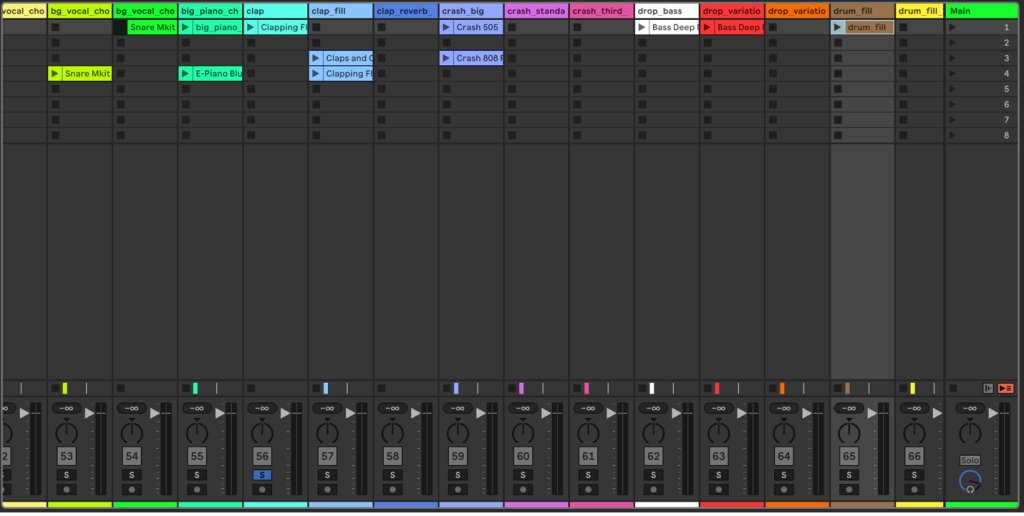Click the Main track volume fader
Image resolution: width=1024 pixels, height=516 pixels.
993,413
